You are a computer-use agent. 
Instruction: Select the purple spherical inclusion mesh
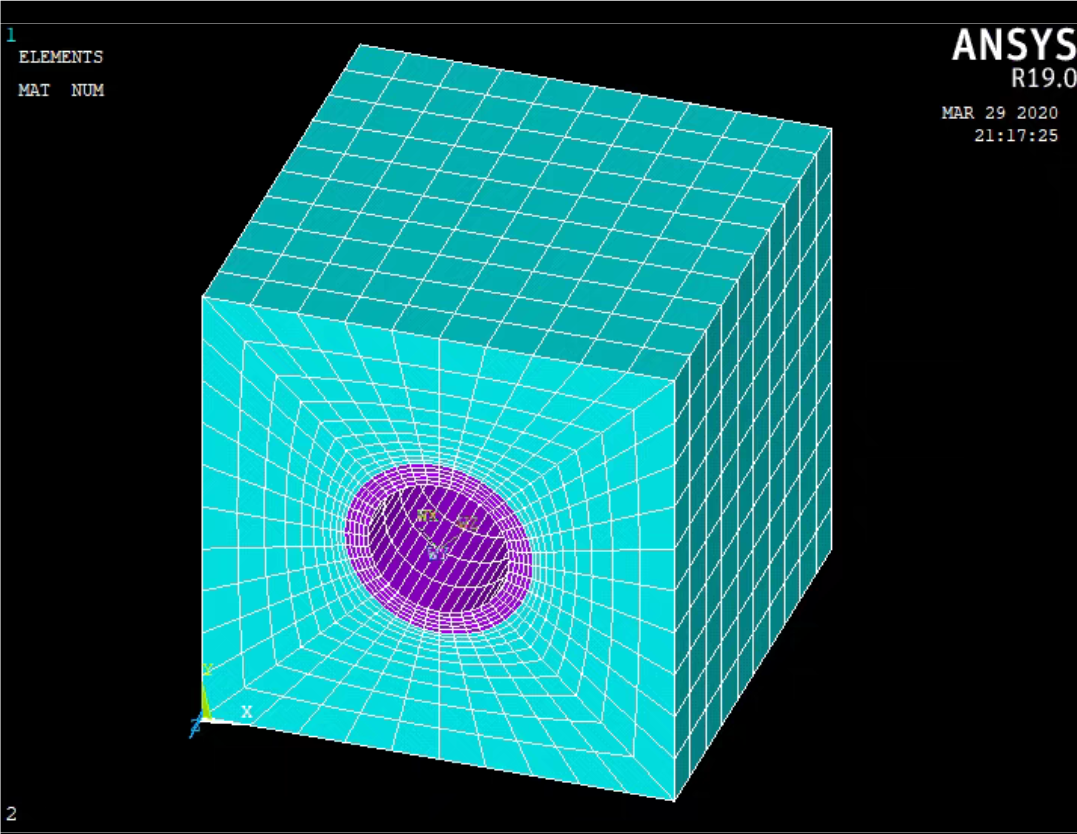tap(440, 548)
